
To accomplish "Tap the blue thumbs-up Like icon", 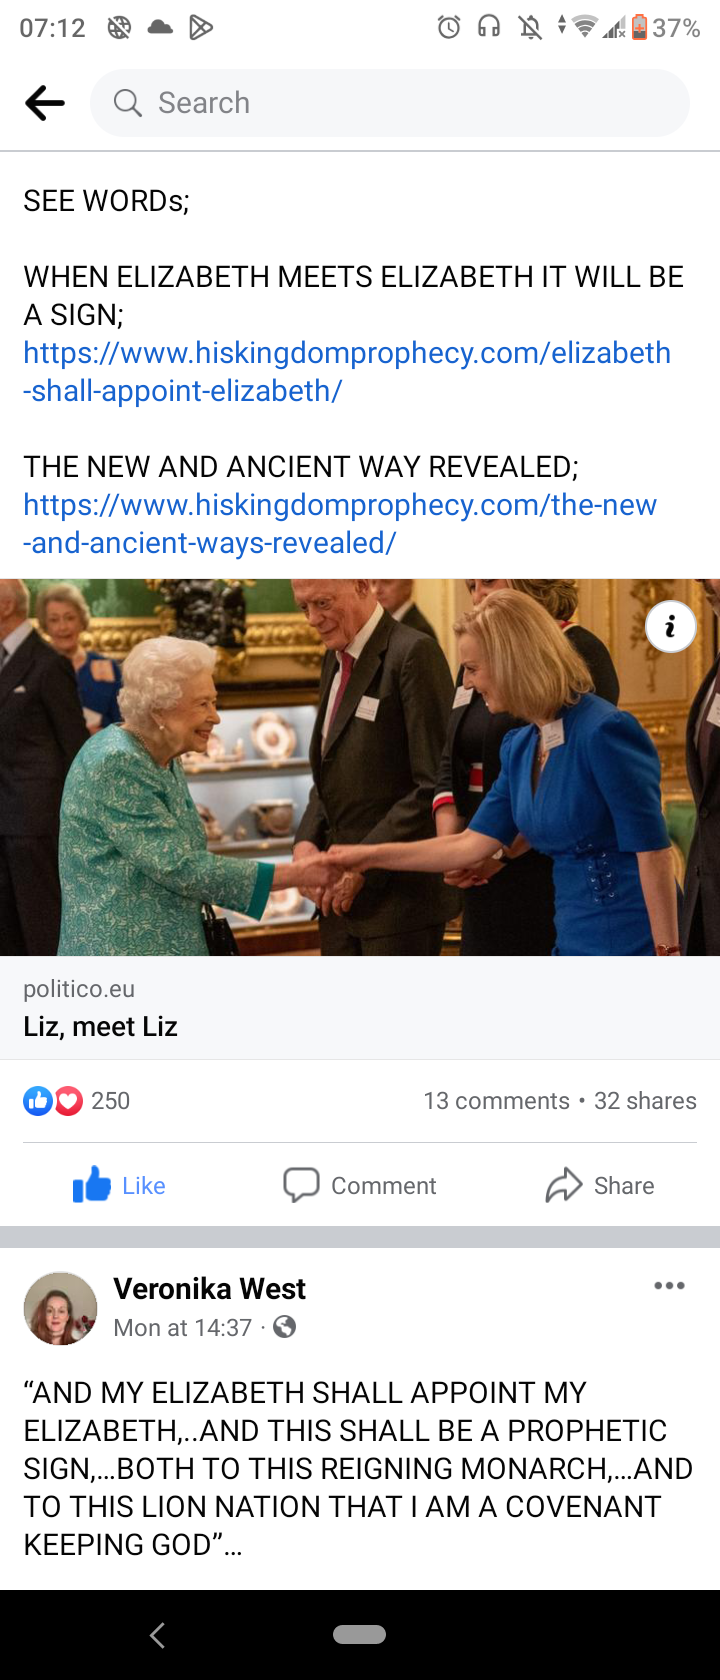I will (92, 1185).
